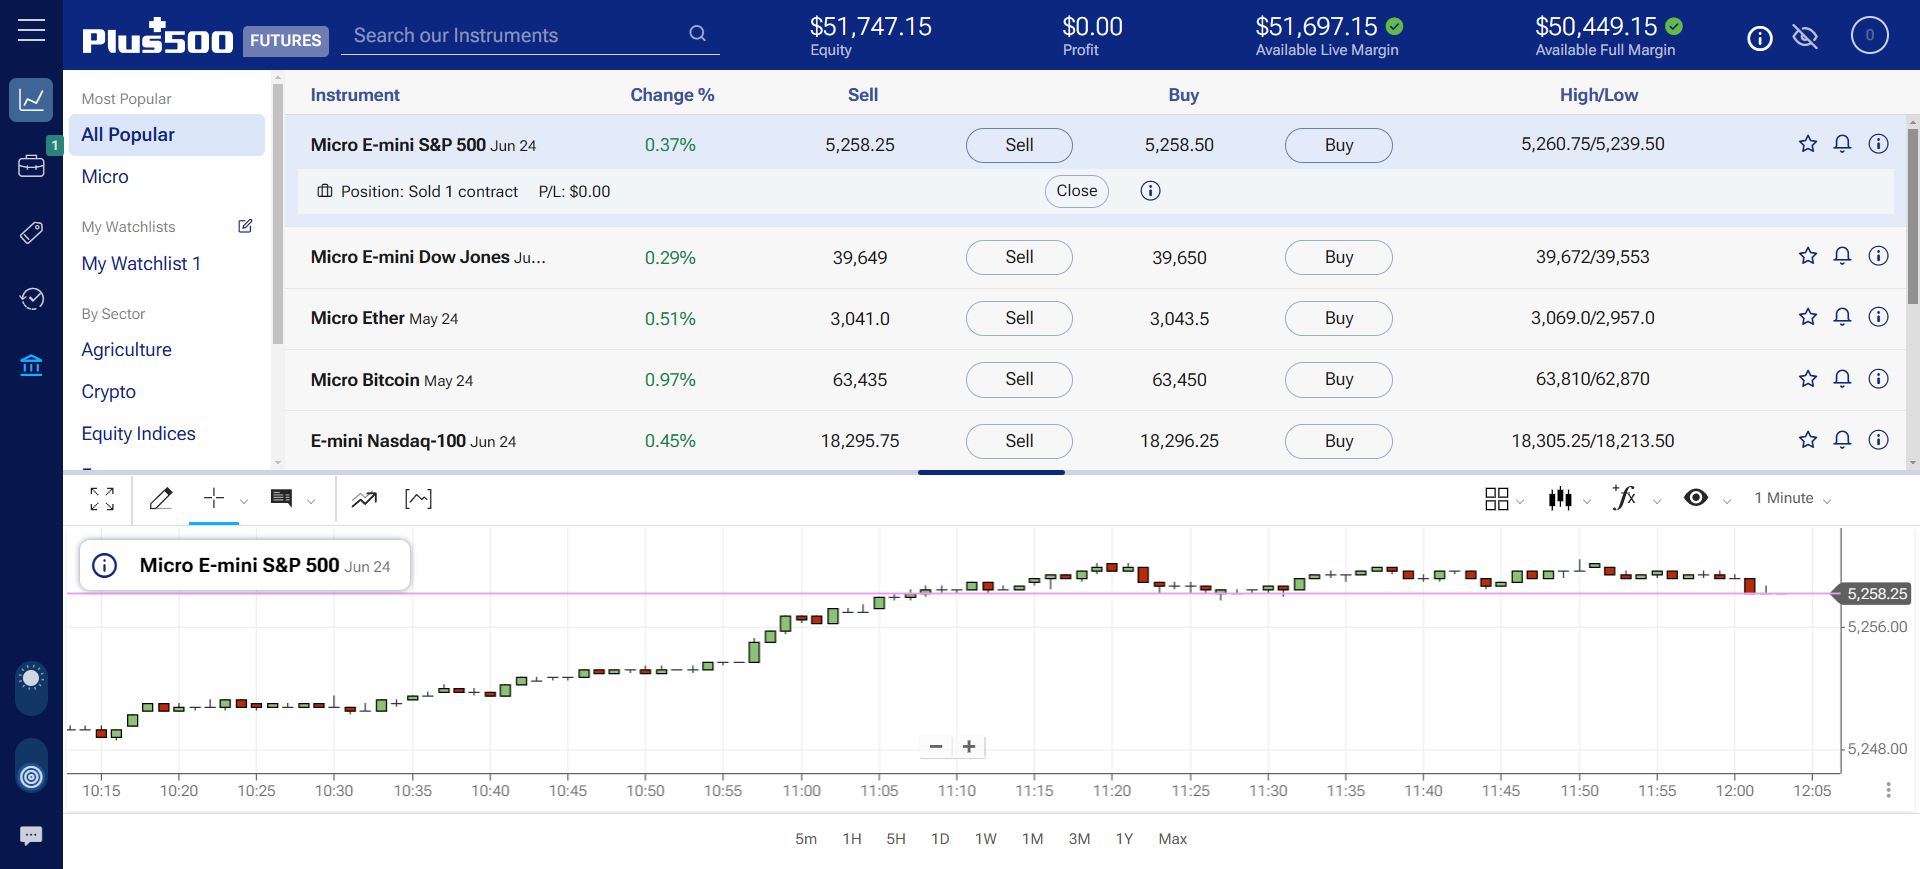
Task: Hide balances with the crossed-eye icon
Action: [x=1805, y=38]
